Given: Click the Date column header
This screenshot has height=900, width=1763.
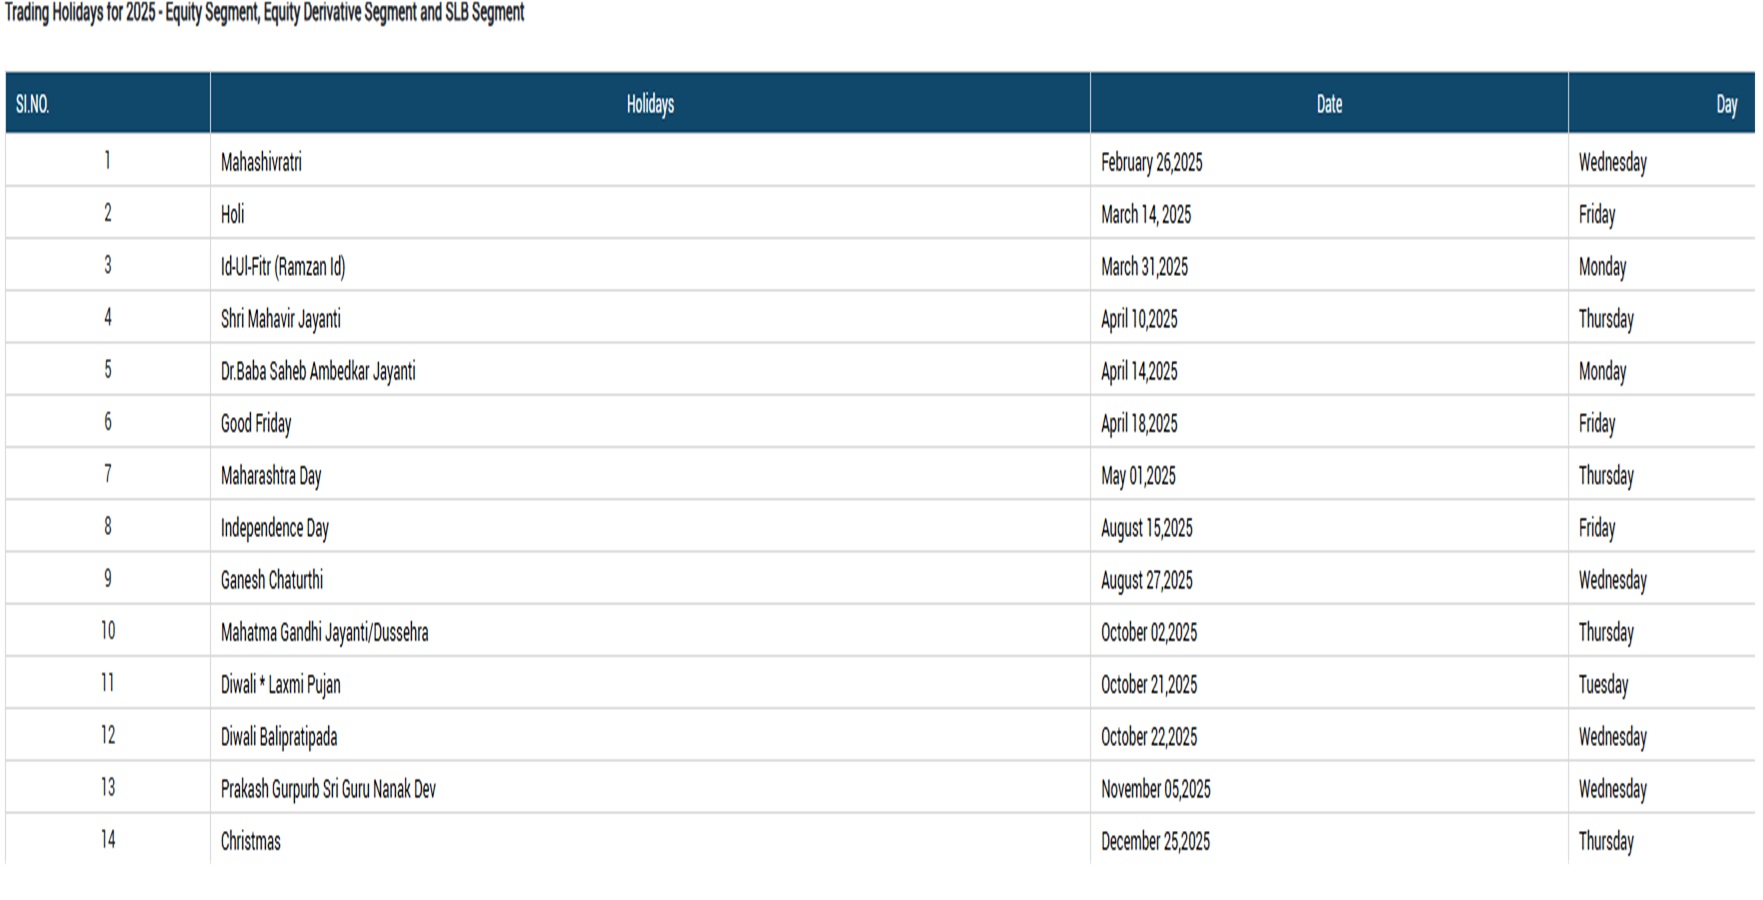Looking at the screenshot, I should click(x=1329, y=104).
